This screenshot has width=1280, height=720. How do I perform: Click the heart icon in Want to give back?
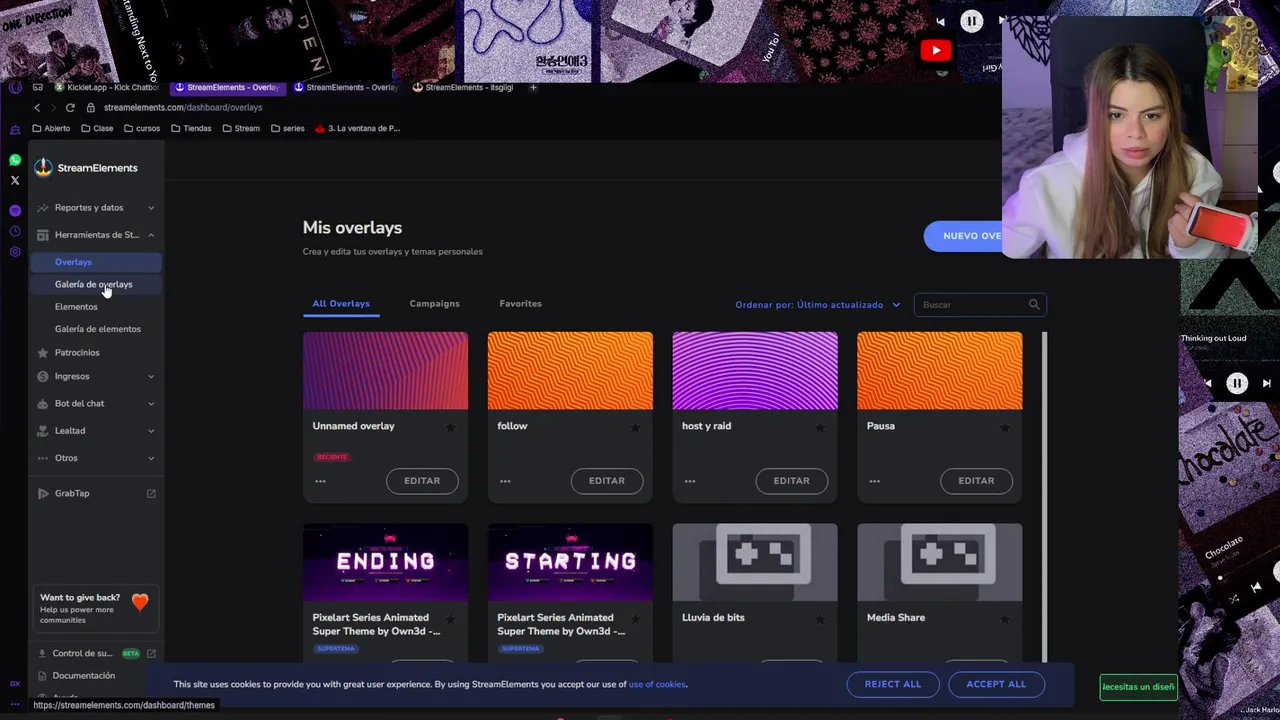click(x=140, y=601)
